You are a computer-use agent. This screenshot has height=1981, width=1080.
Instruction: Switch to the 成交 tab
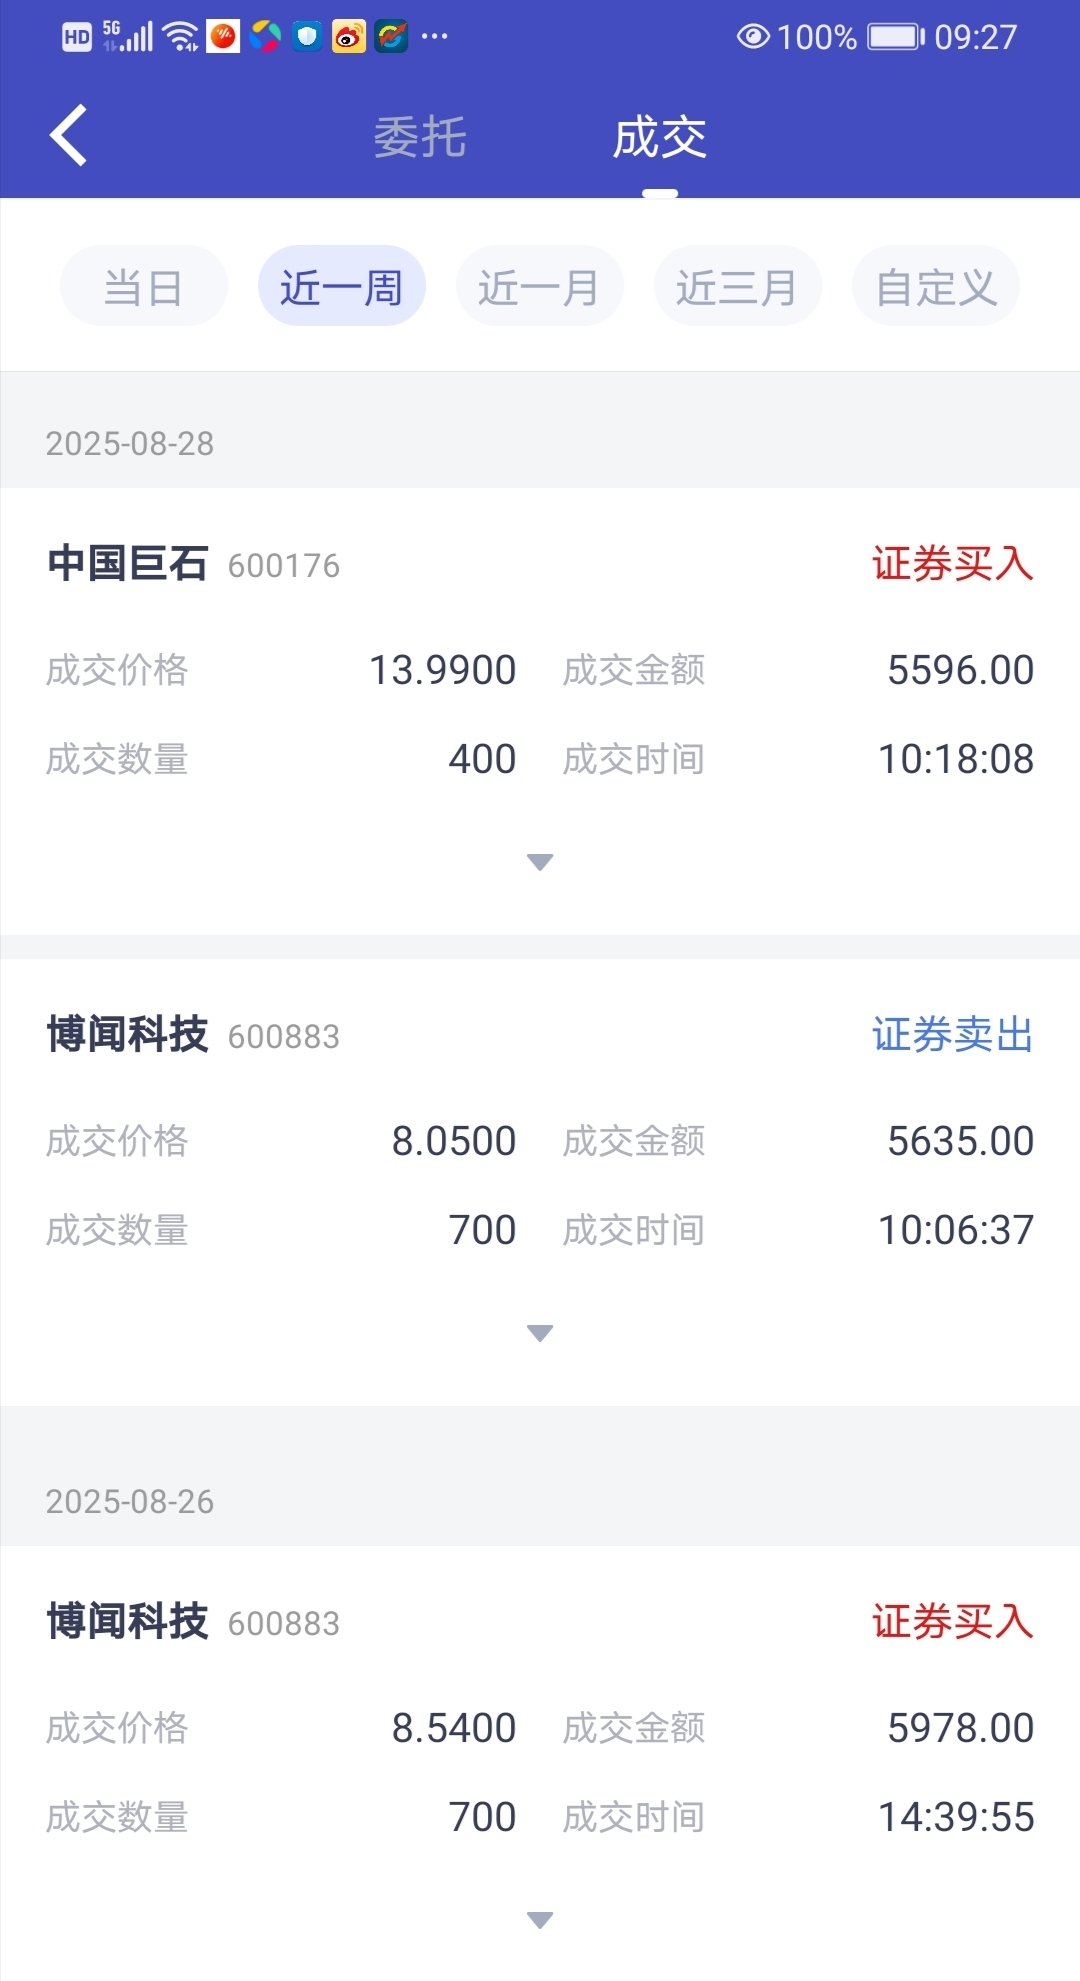(x=660, y=137)
